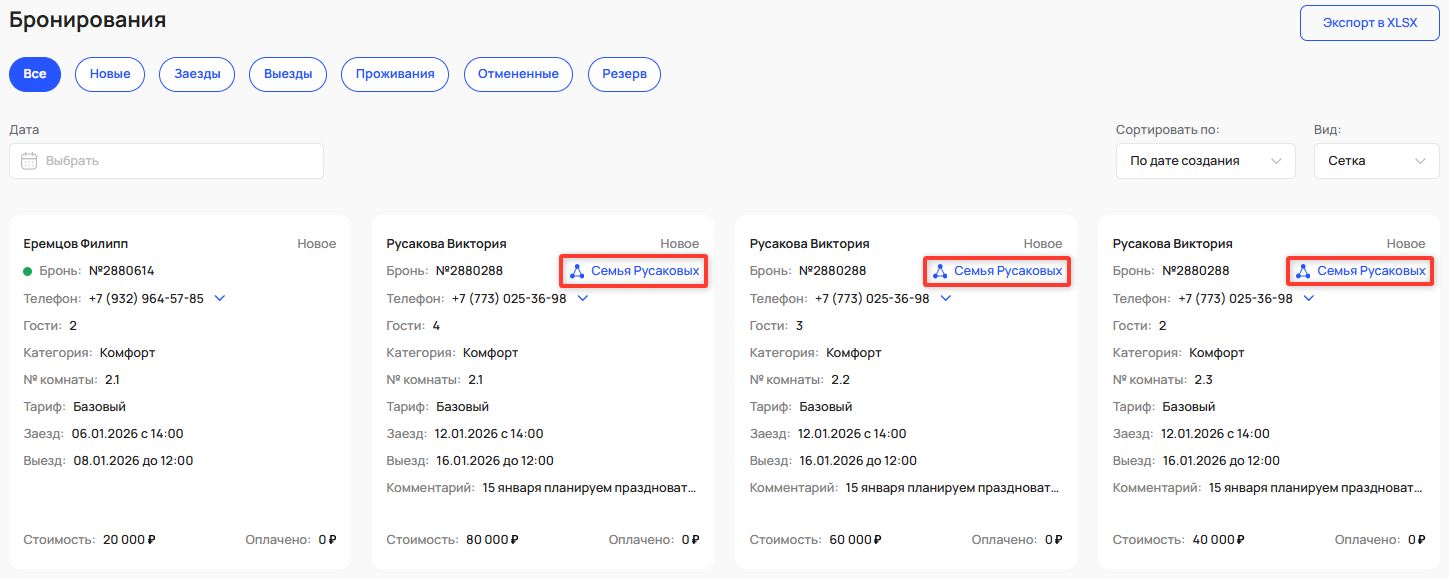Click 'Экспорт в XLSX' button
The height and width of the screenshot is (579, 1449).
(x=1369, y=23)
